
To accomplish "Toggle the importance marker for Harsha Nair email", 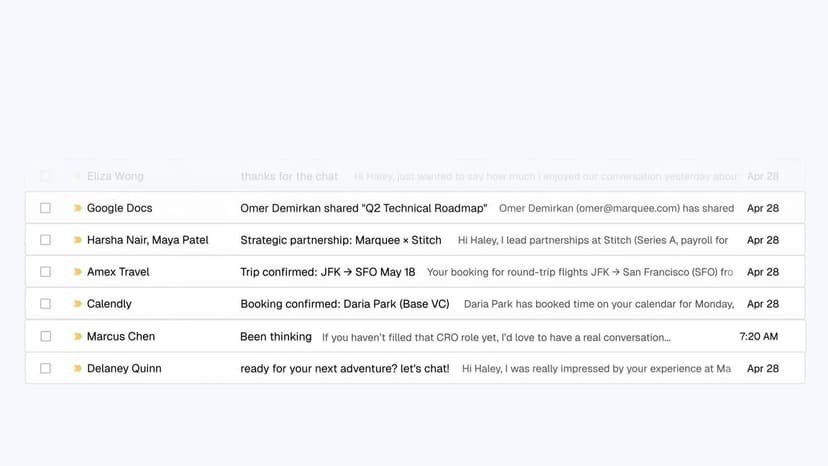I will coord(78,240).
